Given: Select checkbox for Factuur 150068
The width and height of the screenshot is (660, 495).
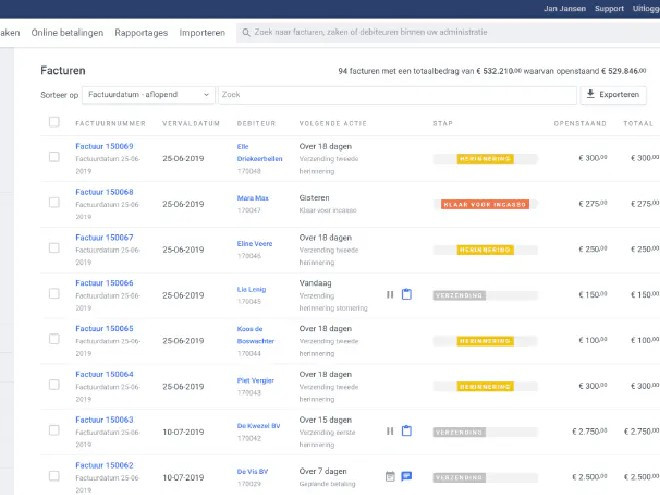Looking at the screenshot, I should click(54, 202).
